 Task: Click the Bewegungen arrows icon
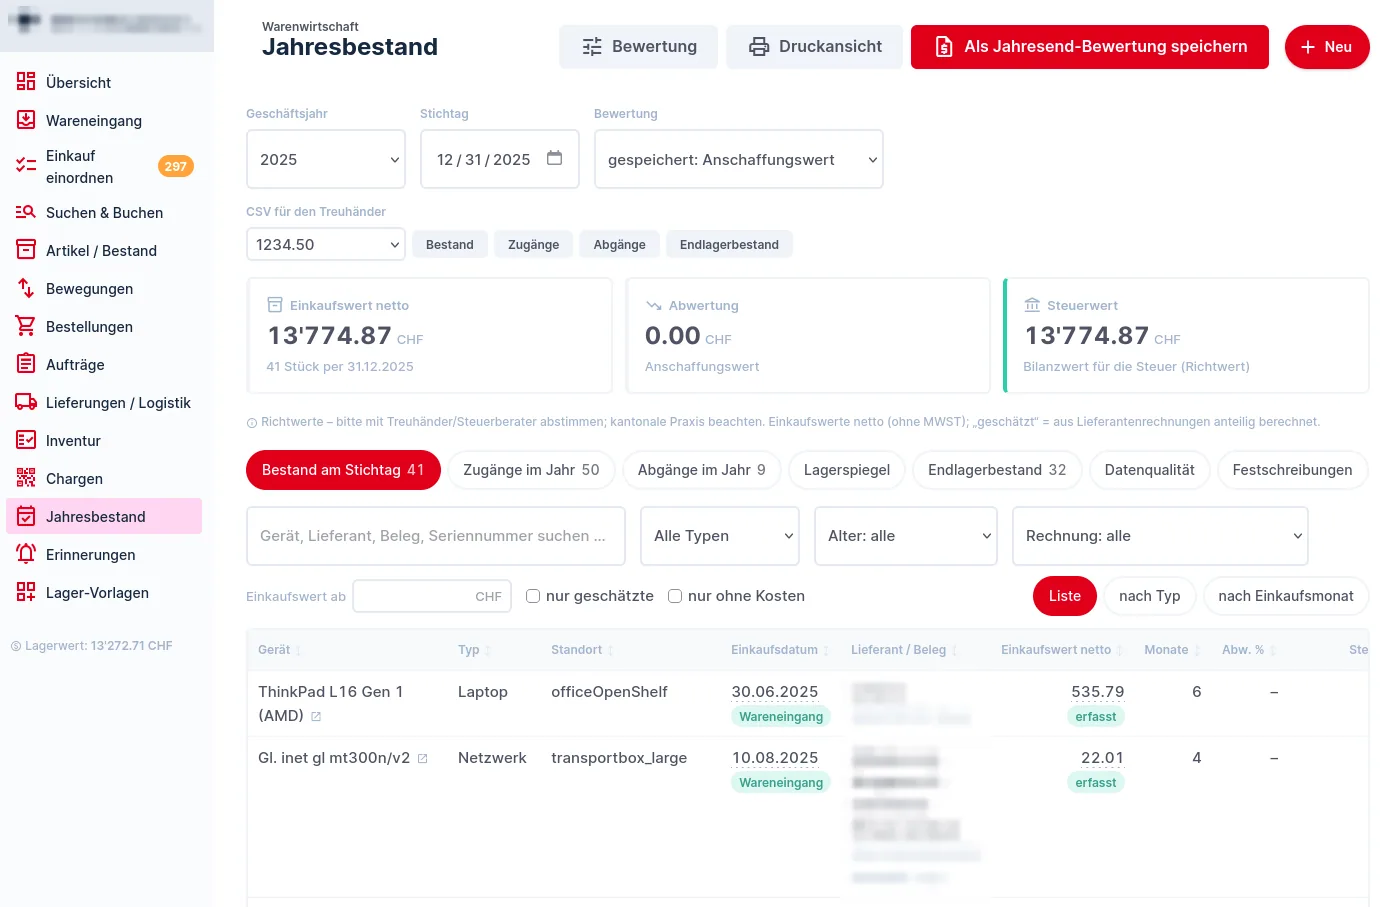[26, 288]
